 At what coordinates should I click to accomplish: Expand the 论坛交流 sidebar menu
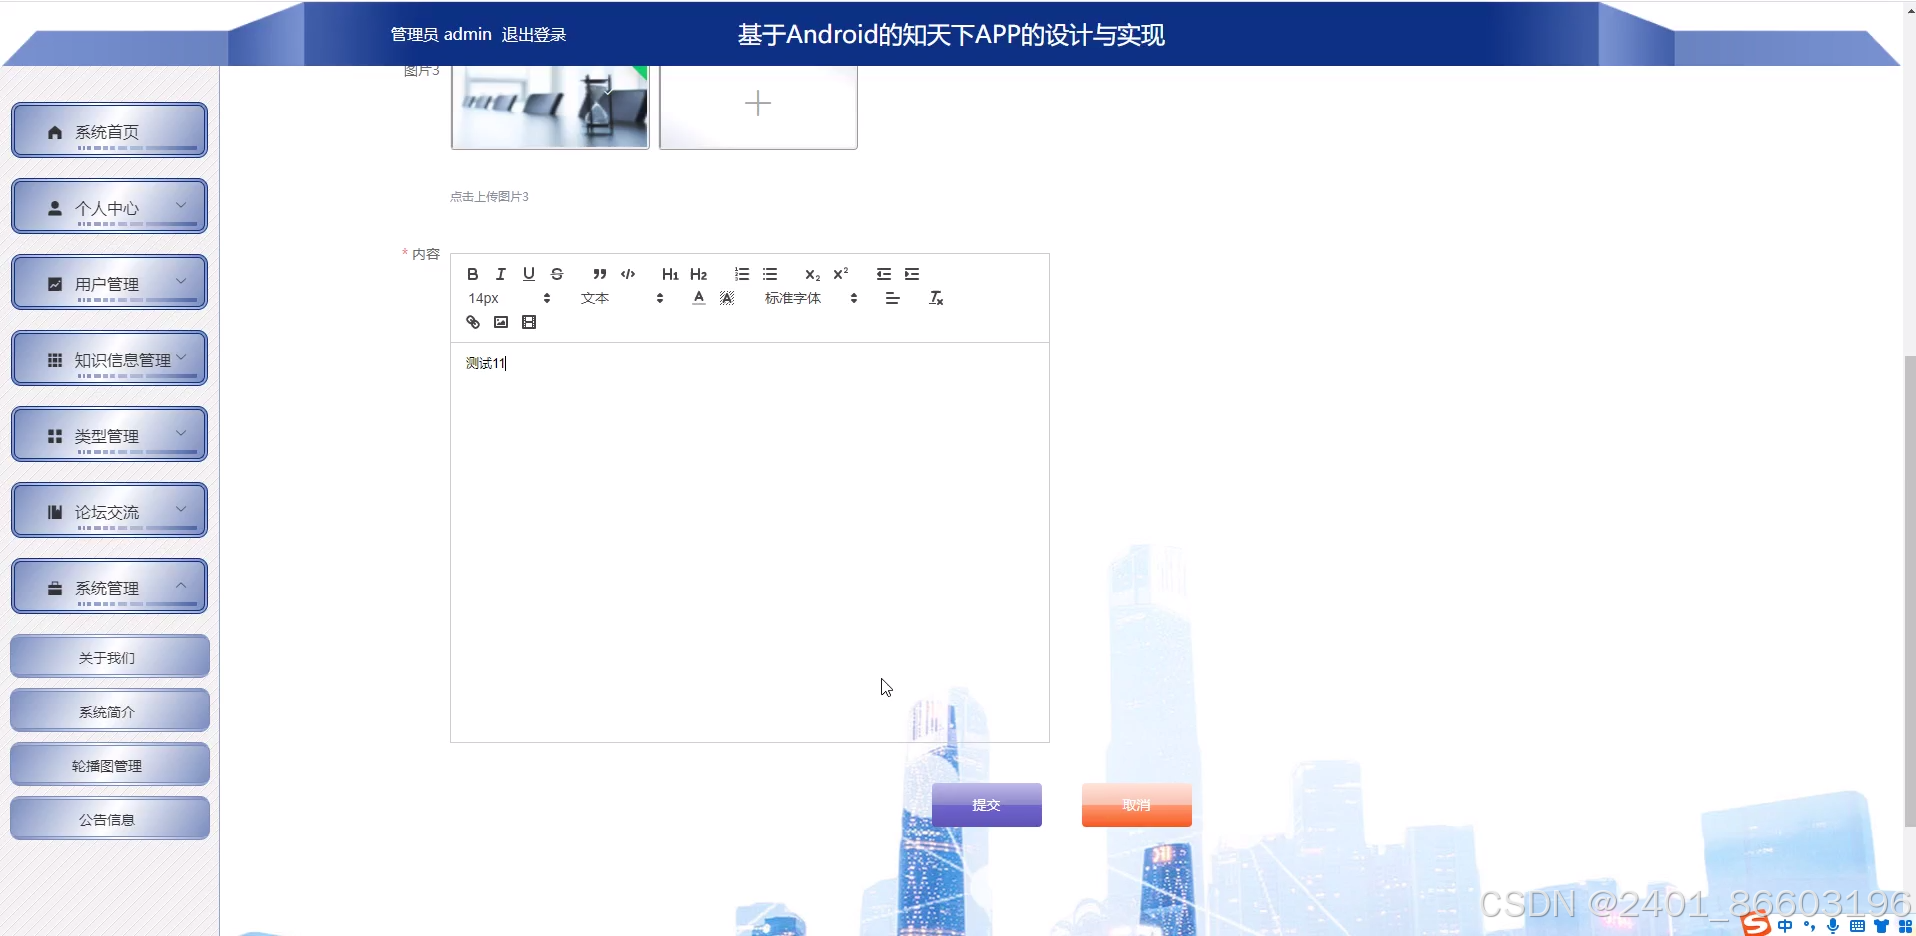pos(110,511)
